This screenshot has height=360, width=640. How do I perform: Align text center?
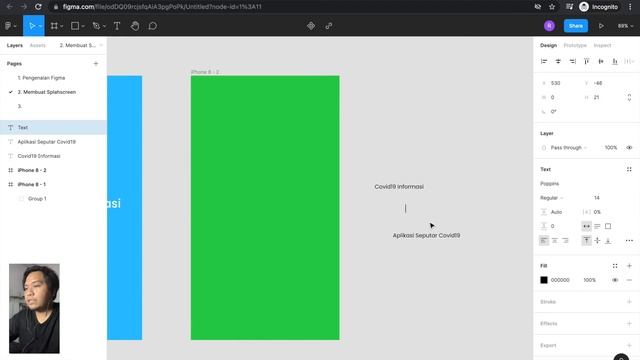click(554, 240)
